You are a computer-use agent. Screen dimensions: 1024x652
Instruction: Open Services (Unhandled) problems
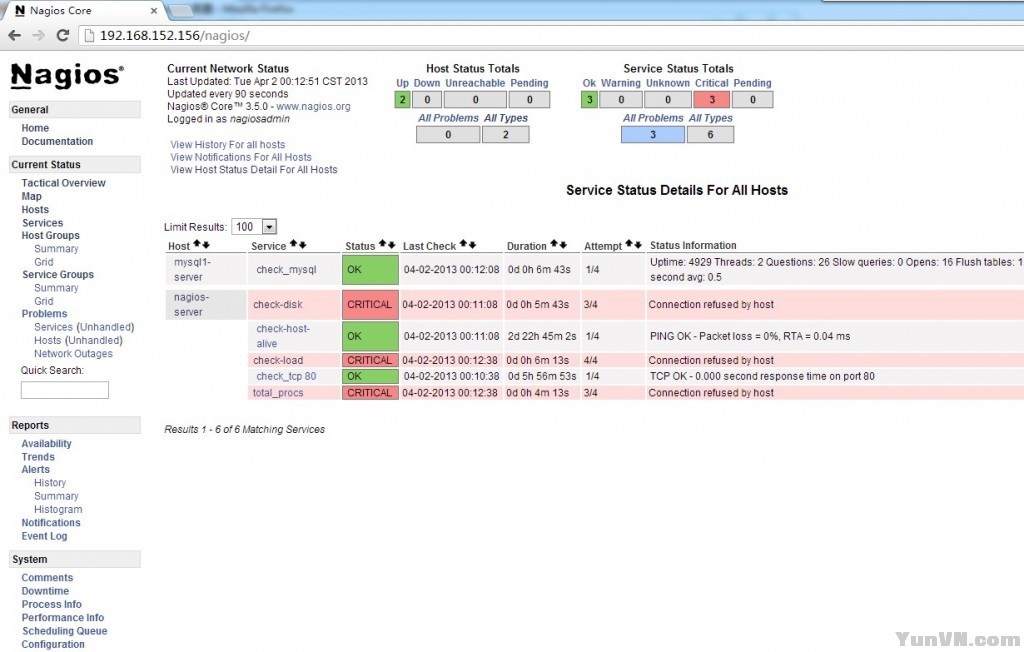[84, 327]
